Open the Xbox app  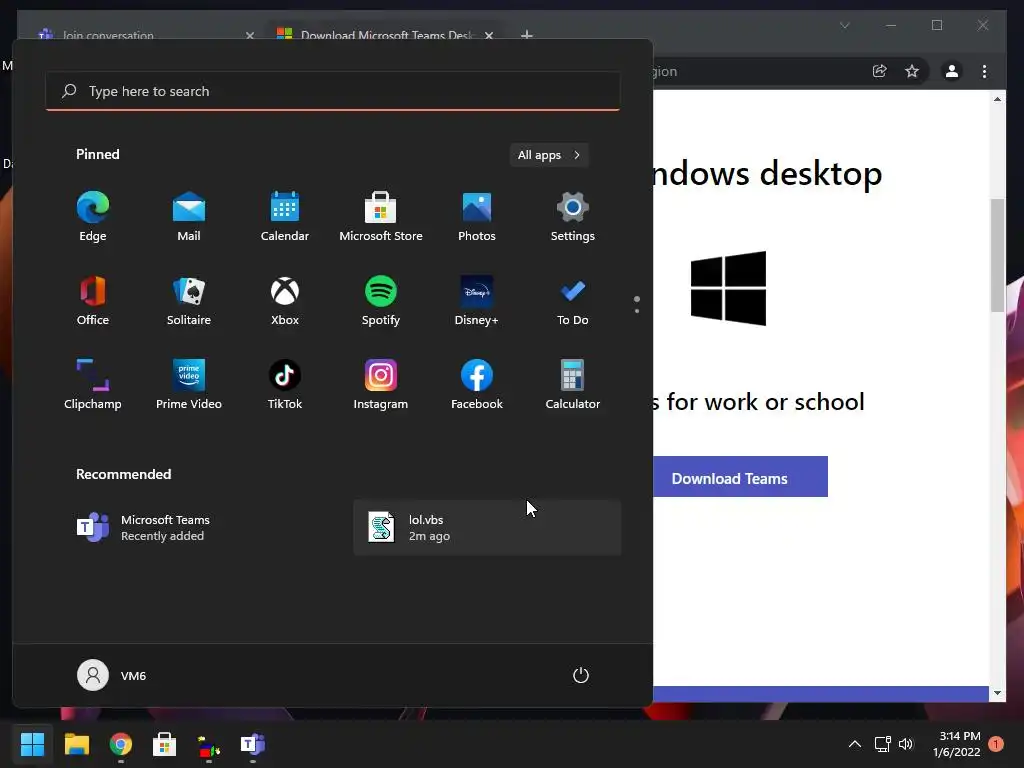[x=285, y=301]
